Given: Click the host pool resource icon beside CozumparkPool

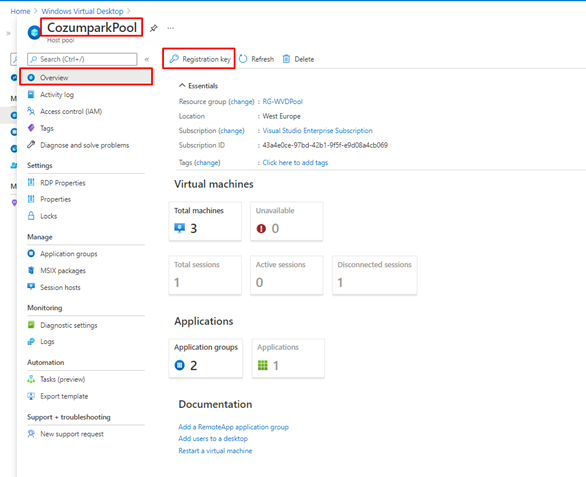Looking at the screenshot, I should pyautogui.click(x=34, y=32).
